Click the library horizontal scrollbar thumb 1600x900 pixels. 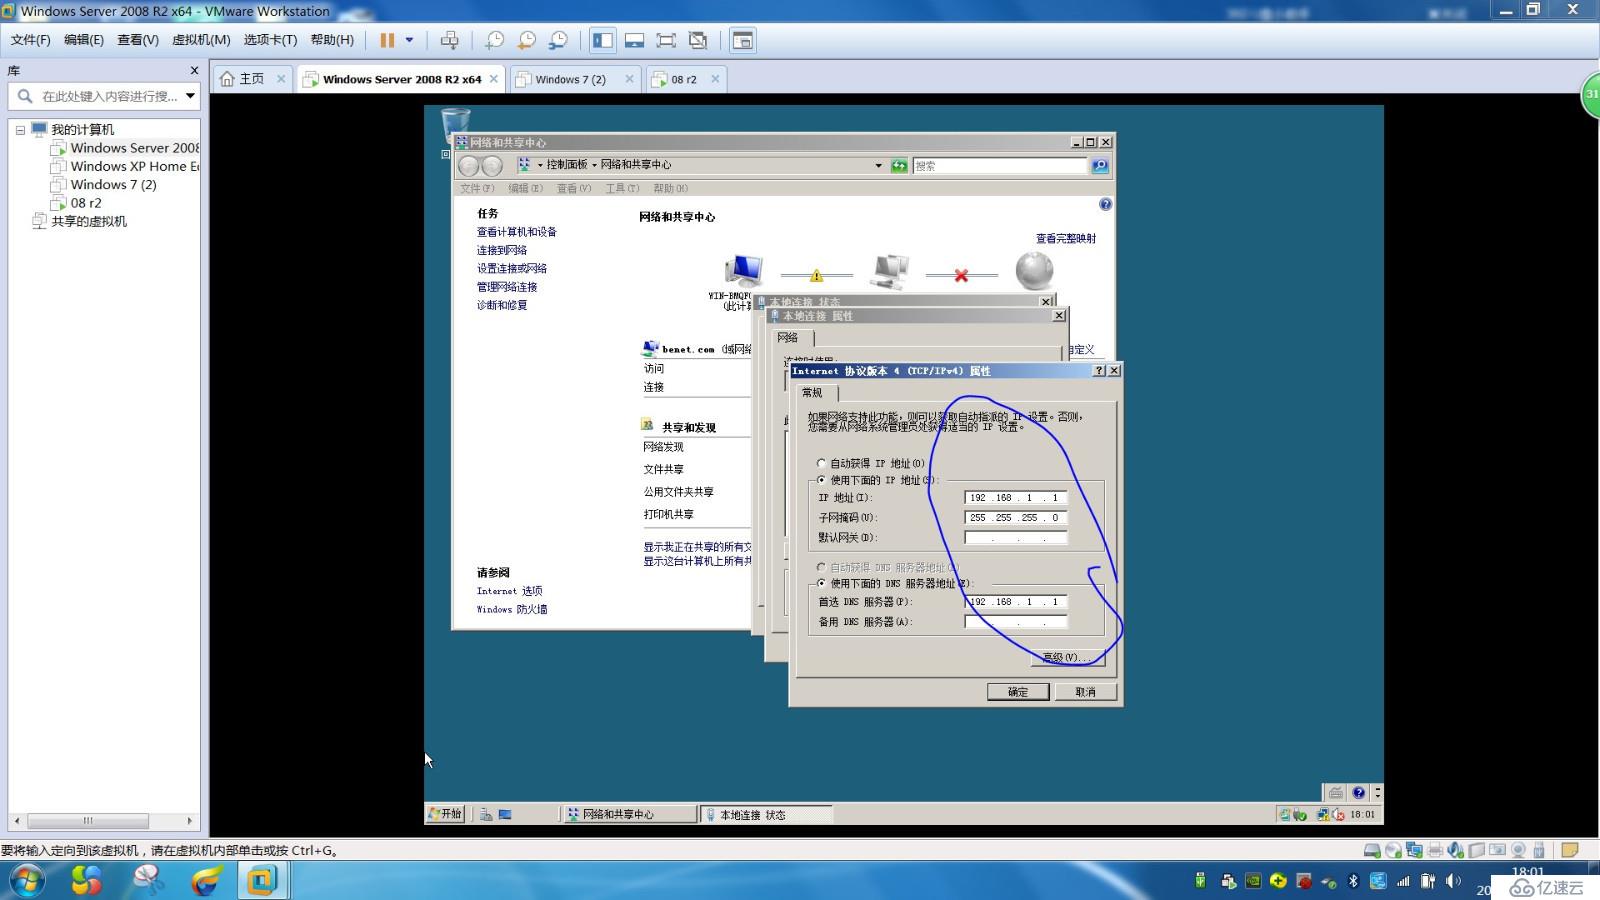[88, 821]
